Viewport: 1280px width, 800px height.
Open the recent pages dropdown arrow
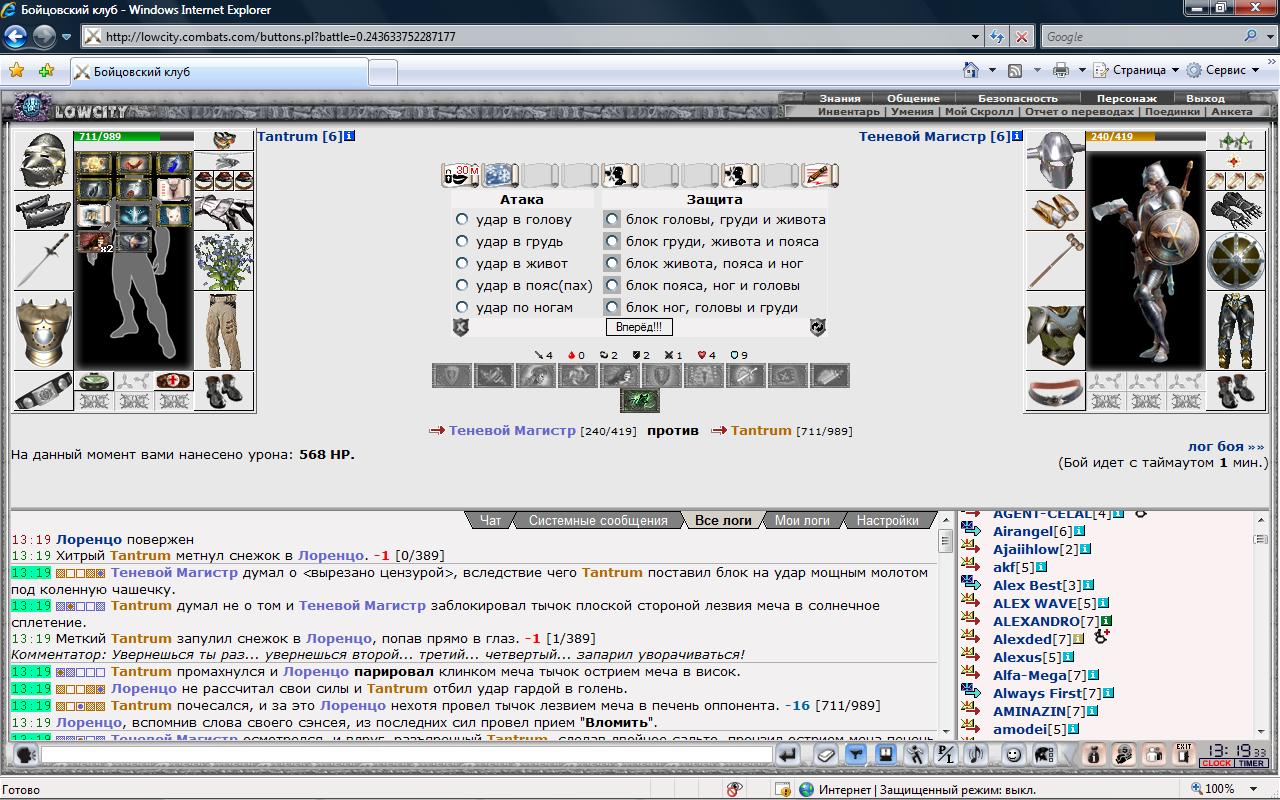pyautogui.click(x=66, y=37)
